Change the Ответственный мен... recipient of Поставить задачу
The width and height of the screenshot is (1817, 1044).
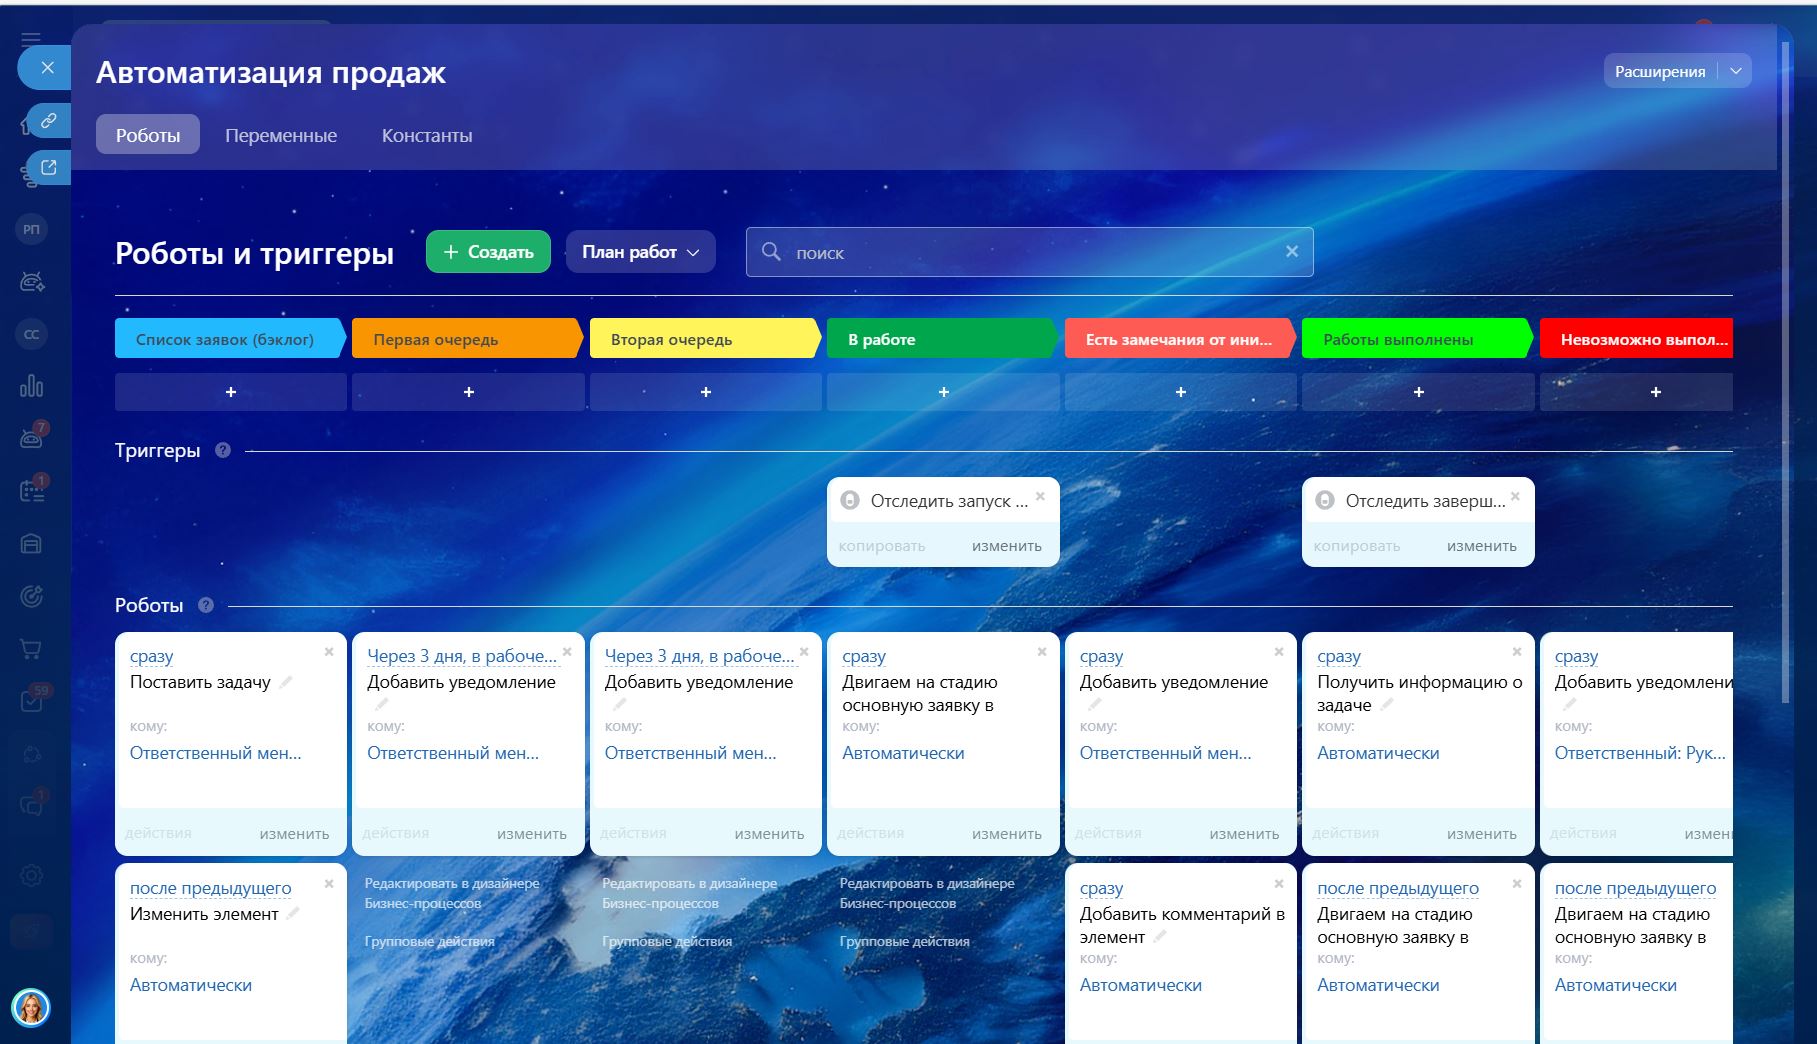215,754
